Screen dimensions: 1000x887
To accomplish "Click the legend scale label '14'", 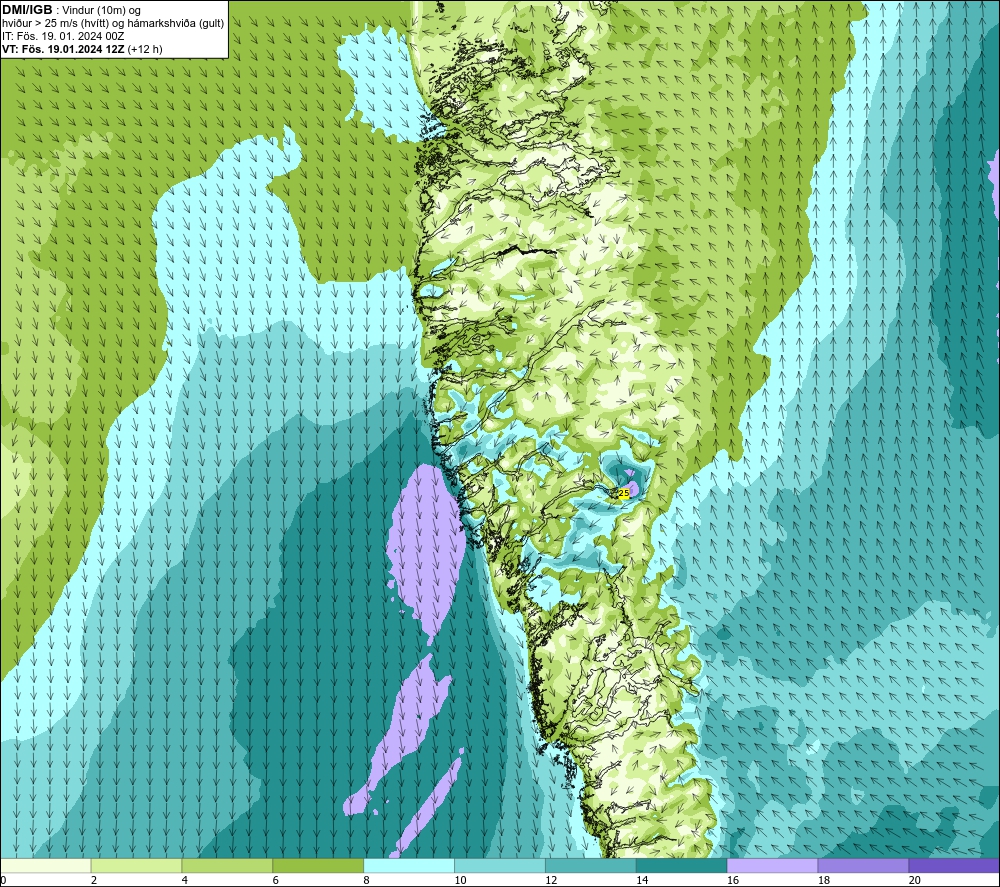I will 642,880.
